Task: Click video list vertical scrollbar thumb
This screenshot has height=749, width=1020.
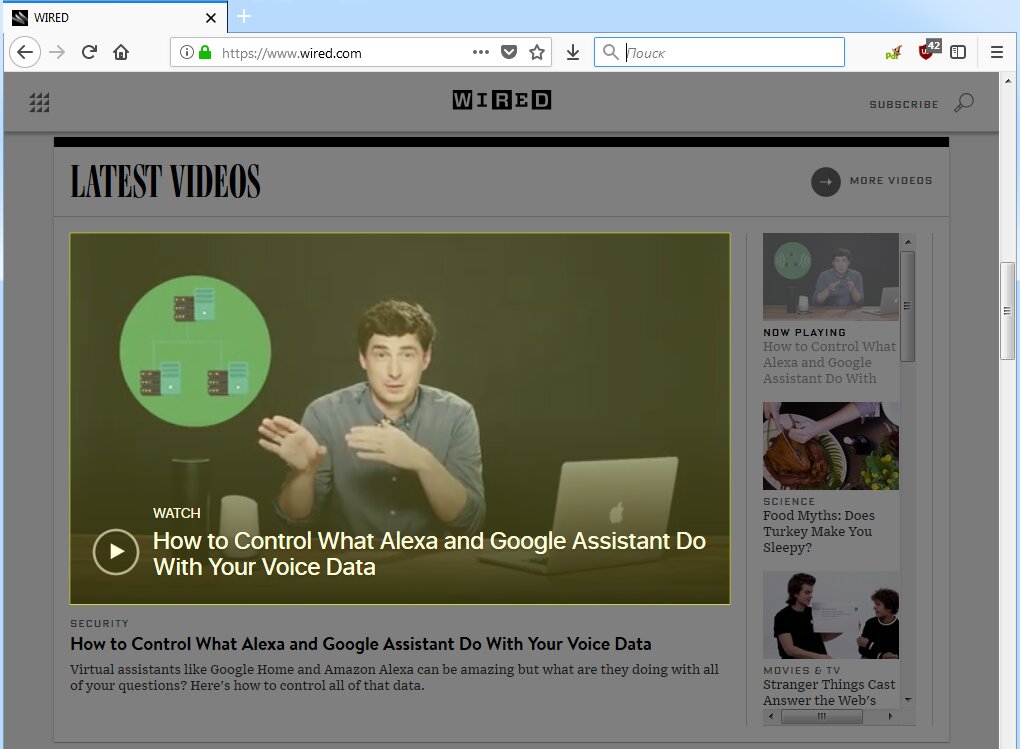Action: pos(907,306)
